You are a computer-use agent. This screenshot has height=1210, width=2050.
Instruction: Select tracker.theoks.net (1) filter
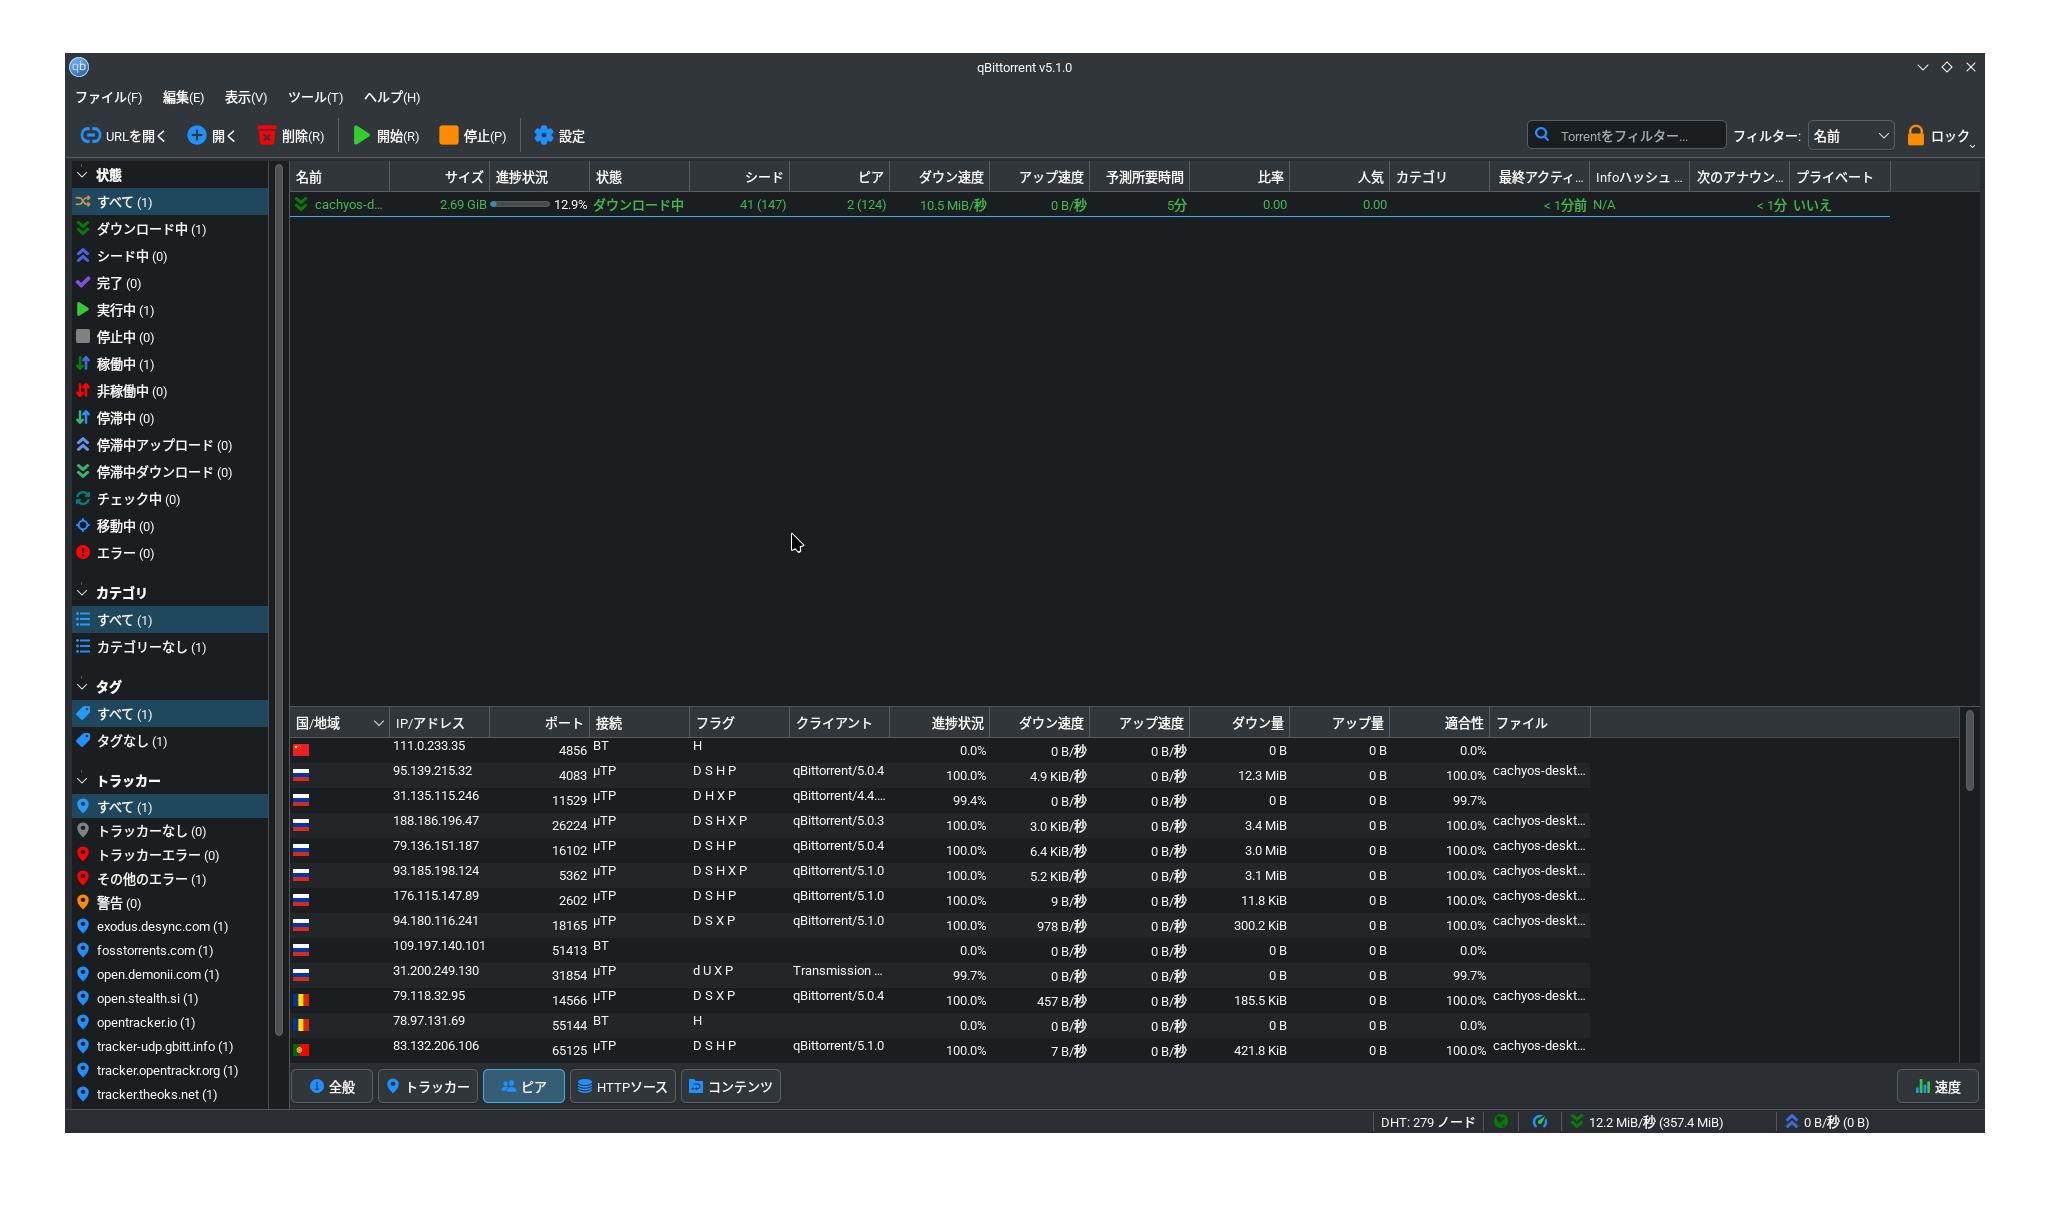click(x=170, y=1095)
